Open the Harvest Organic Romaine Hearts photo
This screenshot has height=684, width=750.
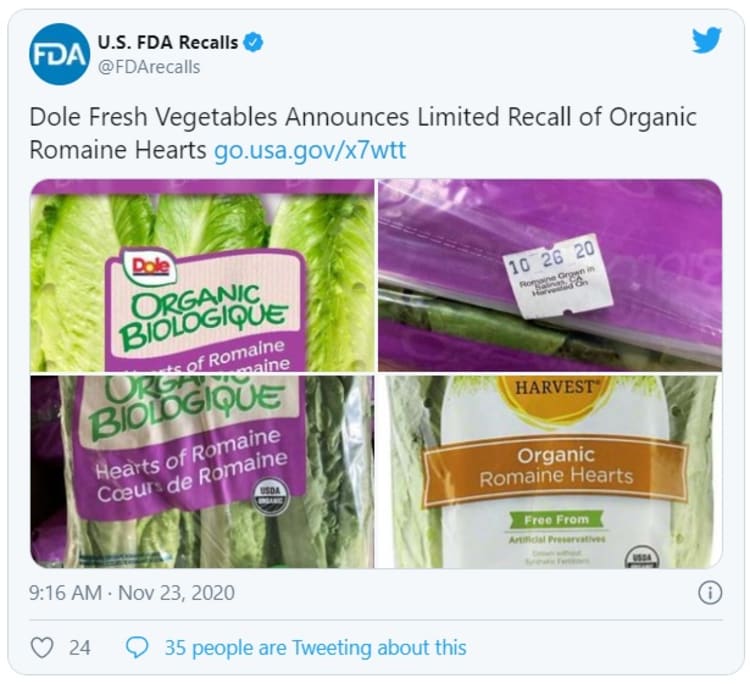[550, 472]
